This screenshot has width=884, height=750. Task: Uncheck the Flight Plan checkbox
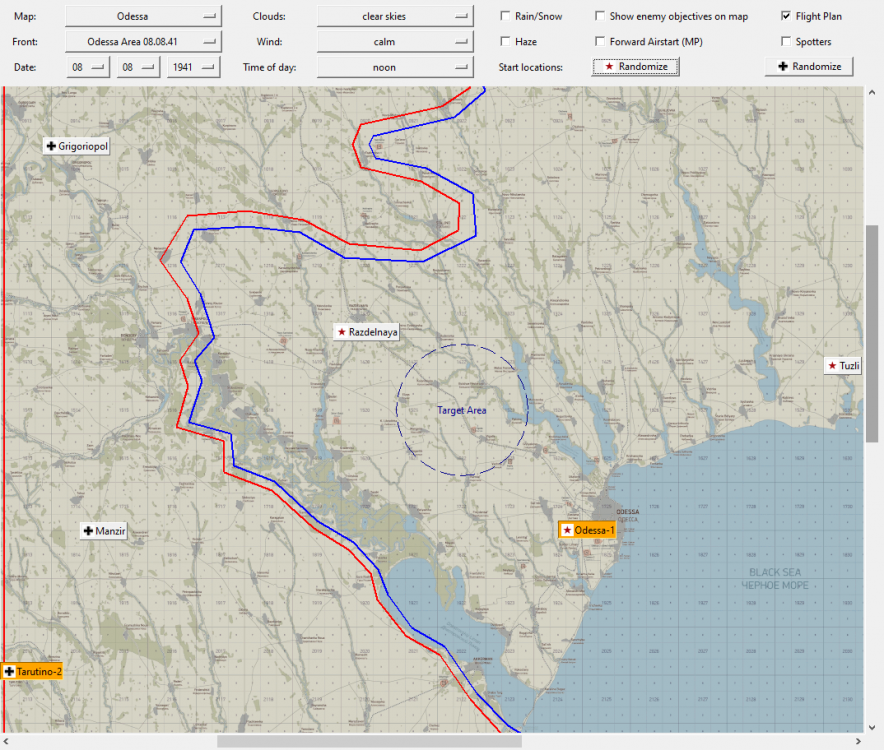tap(786, 16)
